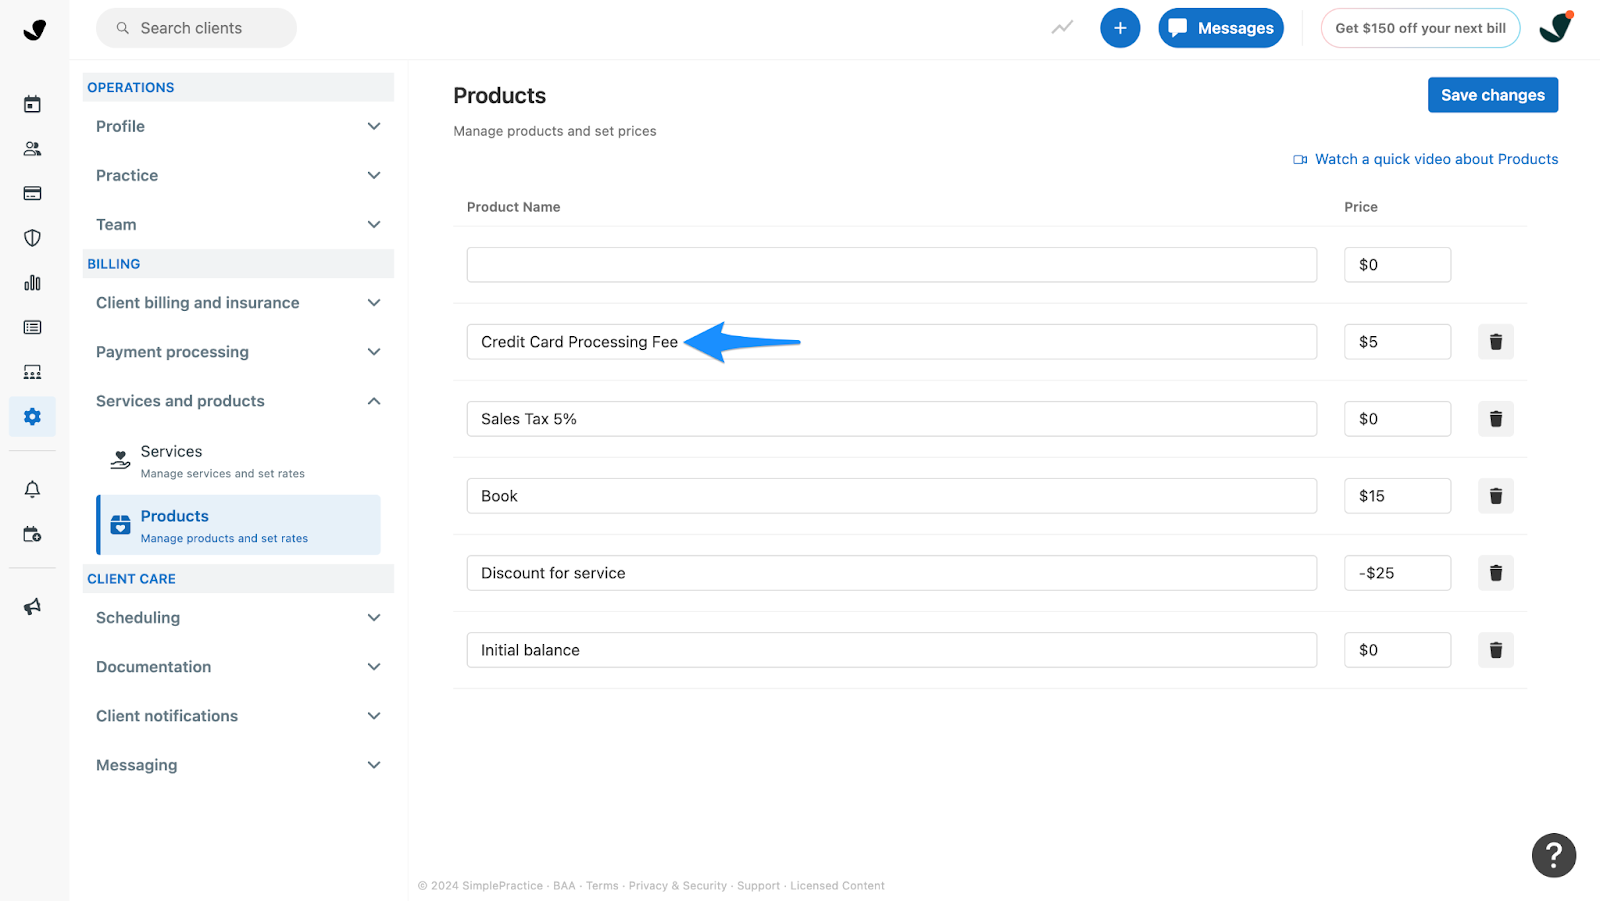Edit the -$25 price field

point(1397,573)
